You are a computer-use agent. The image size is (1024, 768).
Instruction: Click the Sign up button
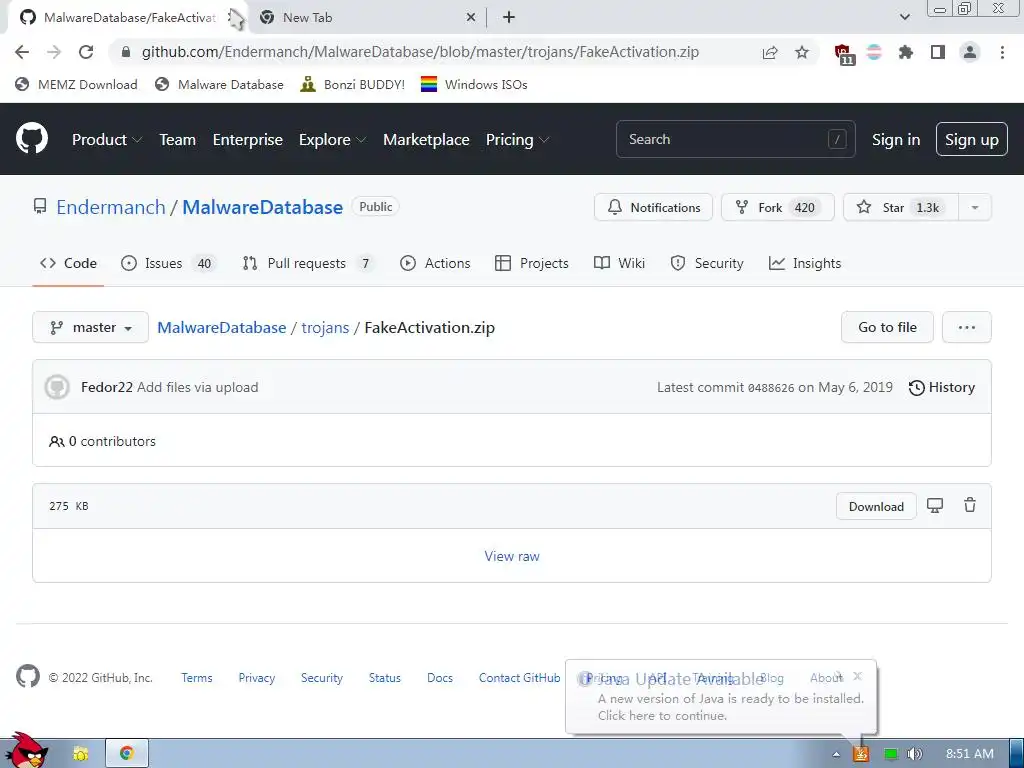[971, 139]
